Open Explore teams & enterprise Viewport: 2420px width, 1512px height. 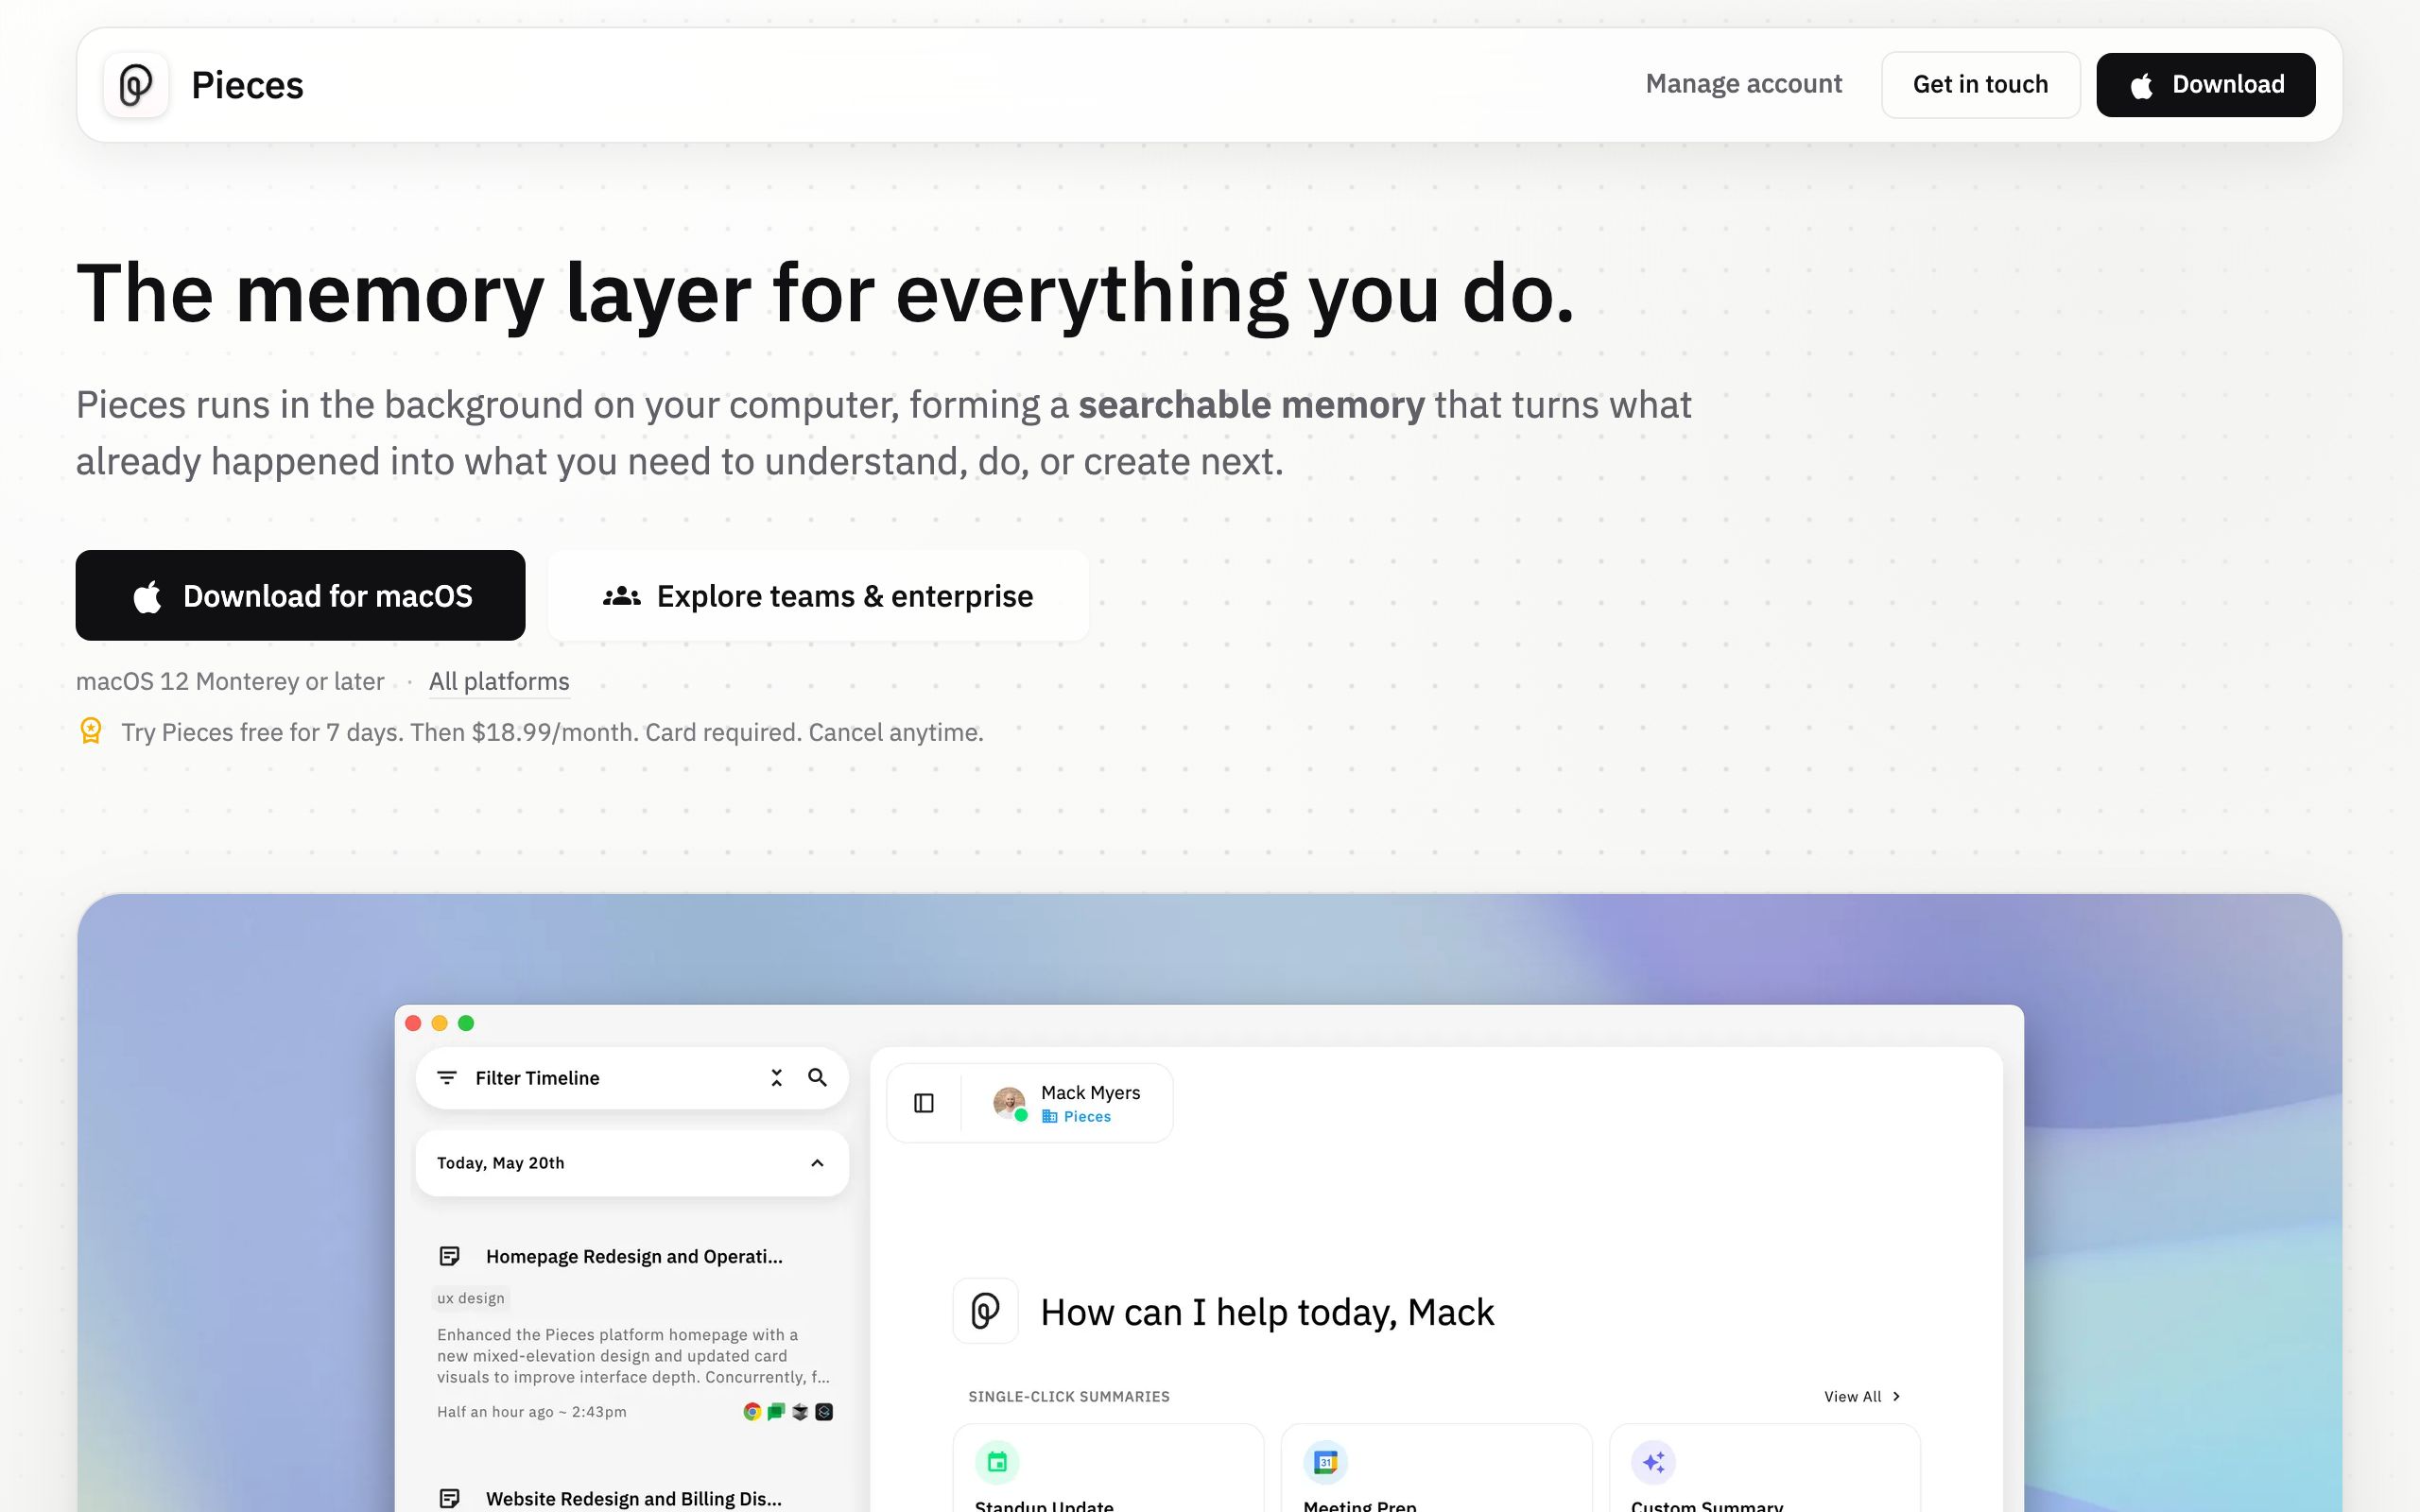pyautogui.click(x=818, y=595)
